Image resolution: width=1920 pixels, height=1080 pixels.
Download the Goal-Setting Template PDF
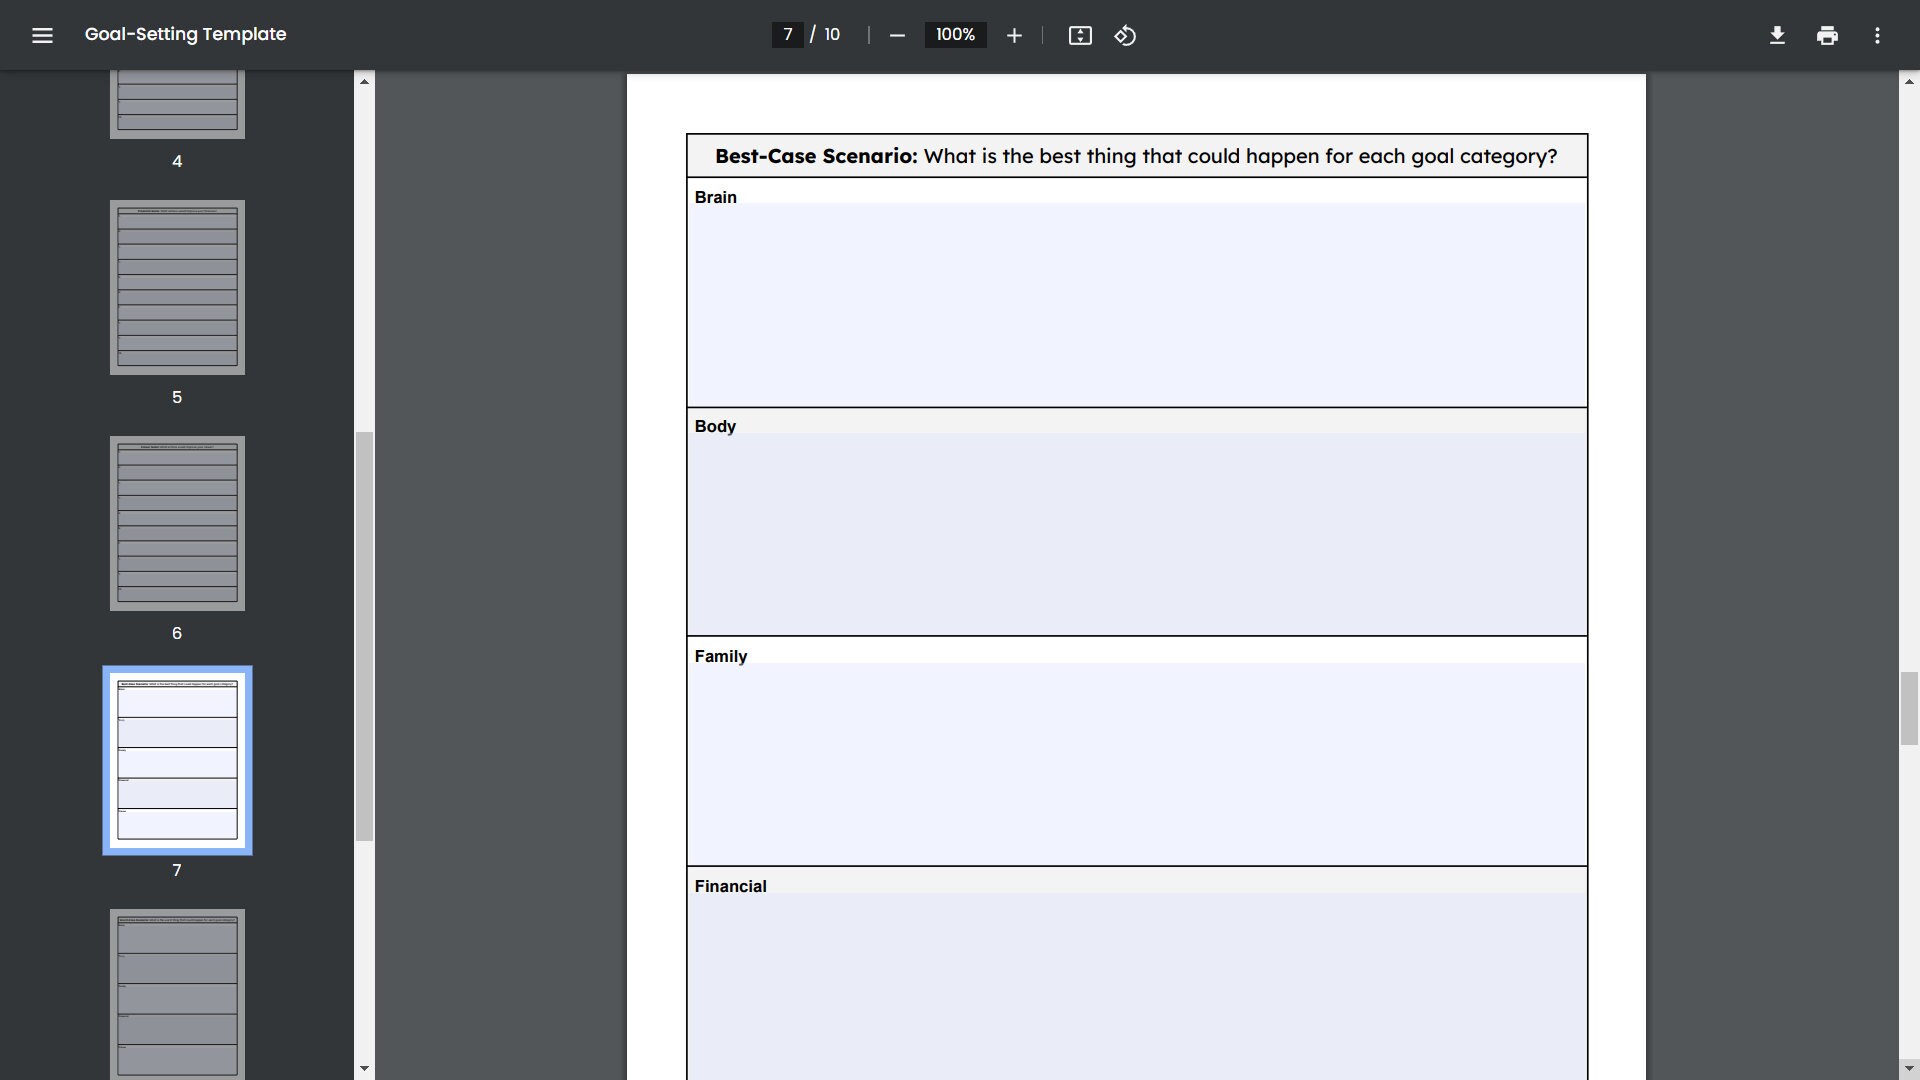coord(1777,35)
